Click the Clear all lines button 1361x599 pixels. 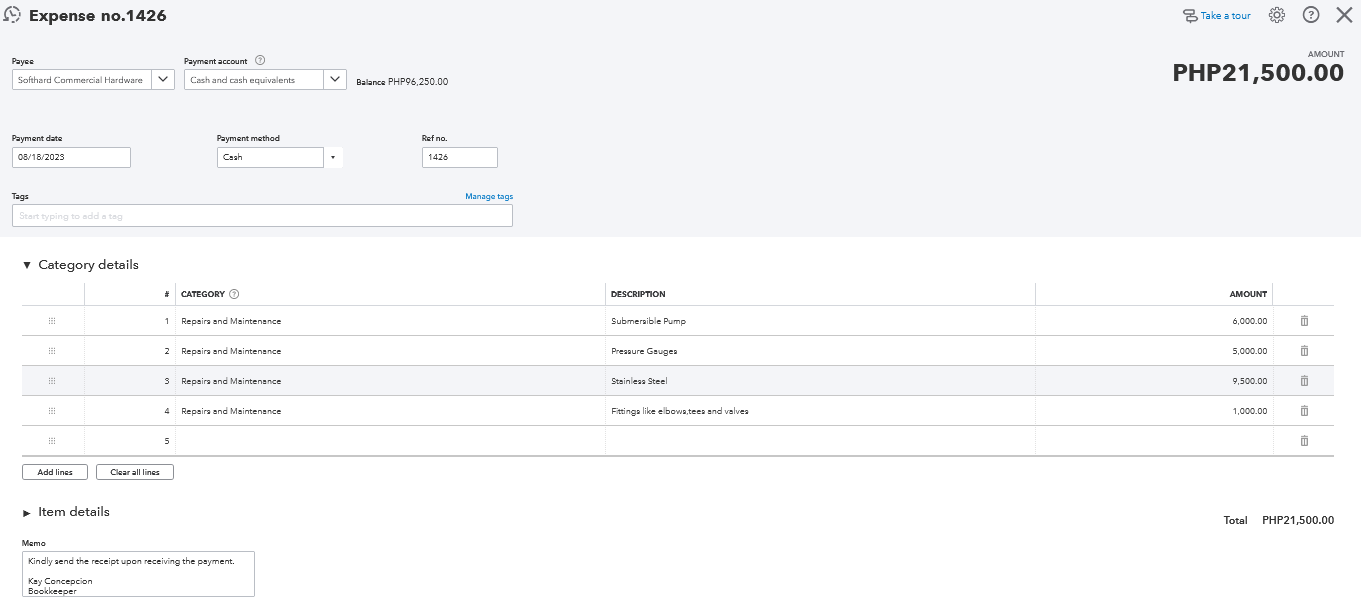click(x=135, y=472)
